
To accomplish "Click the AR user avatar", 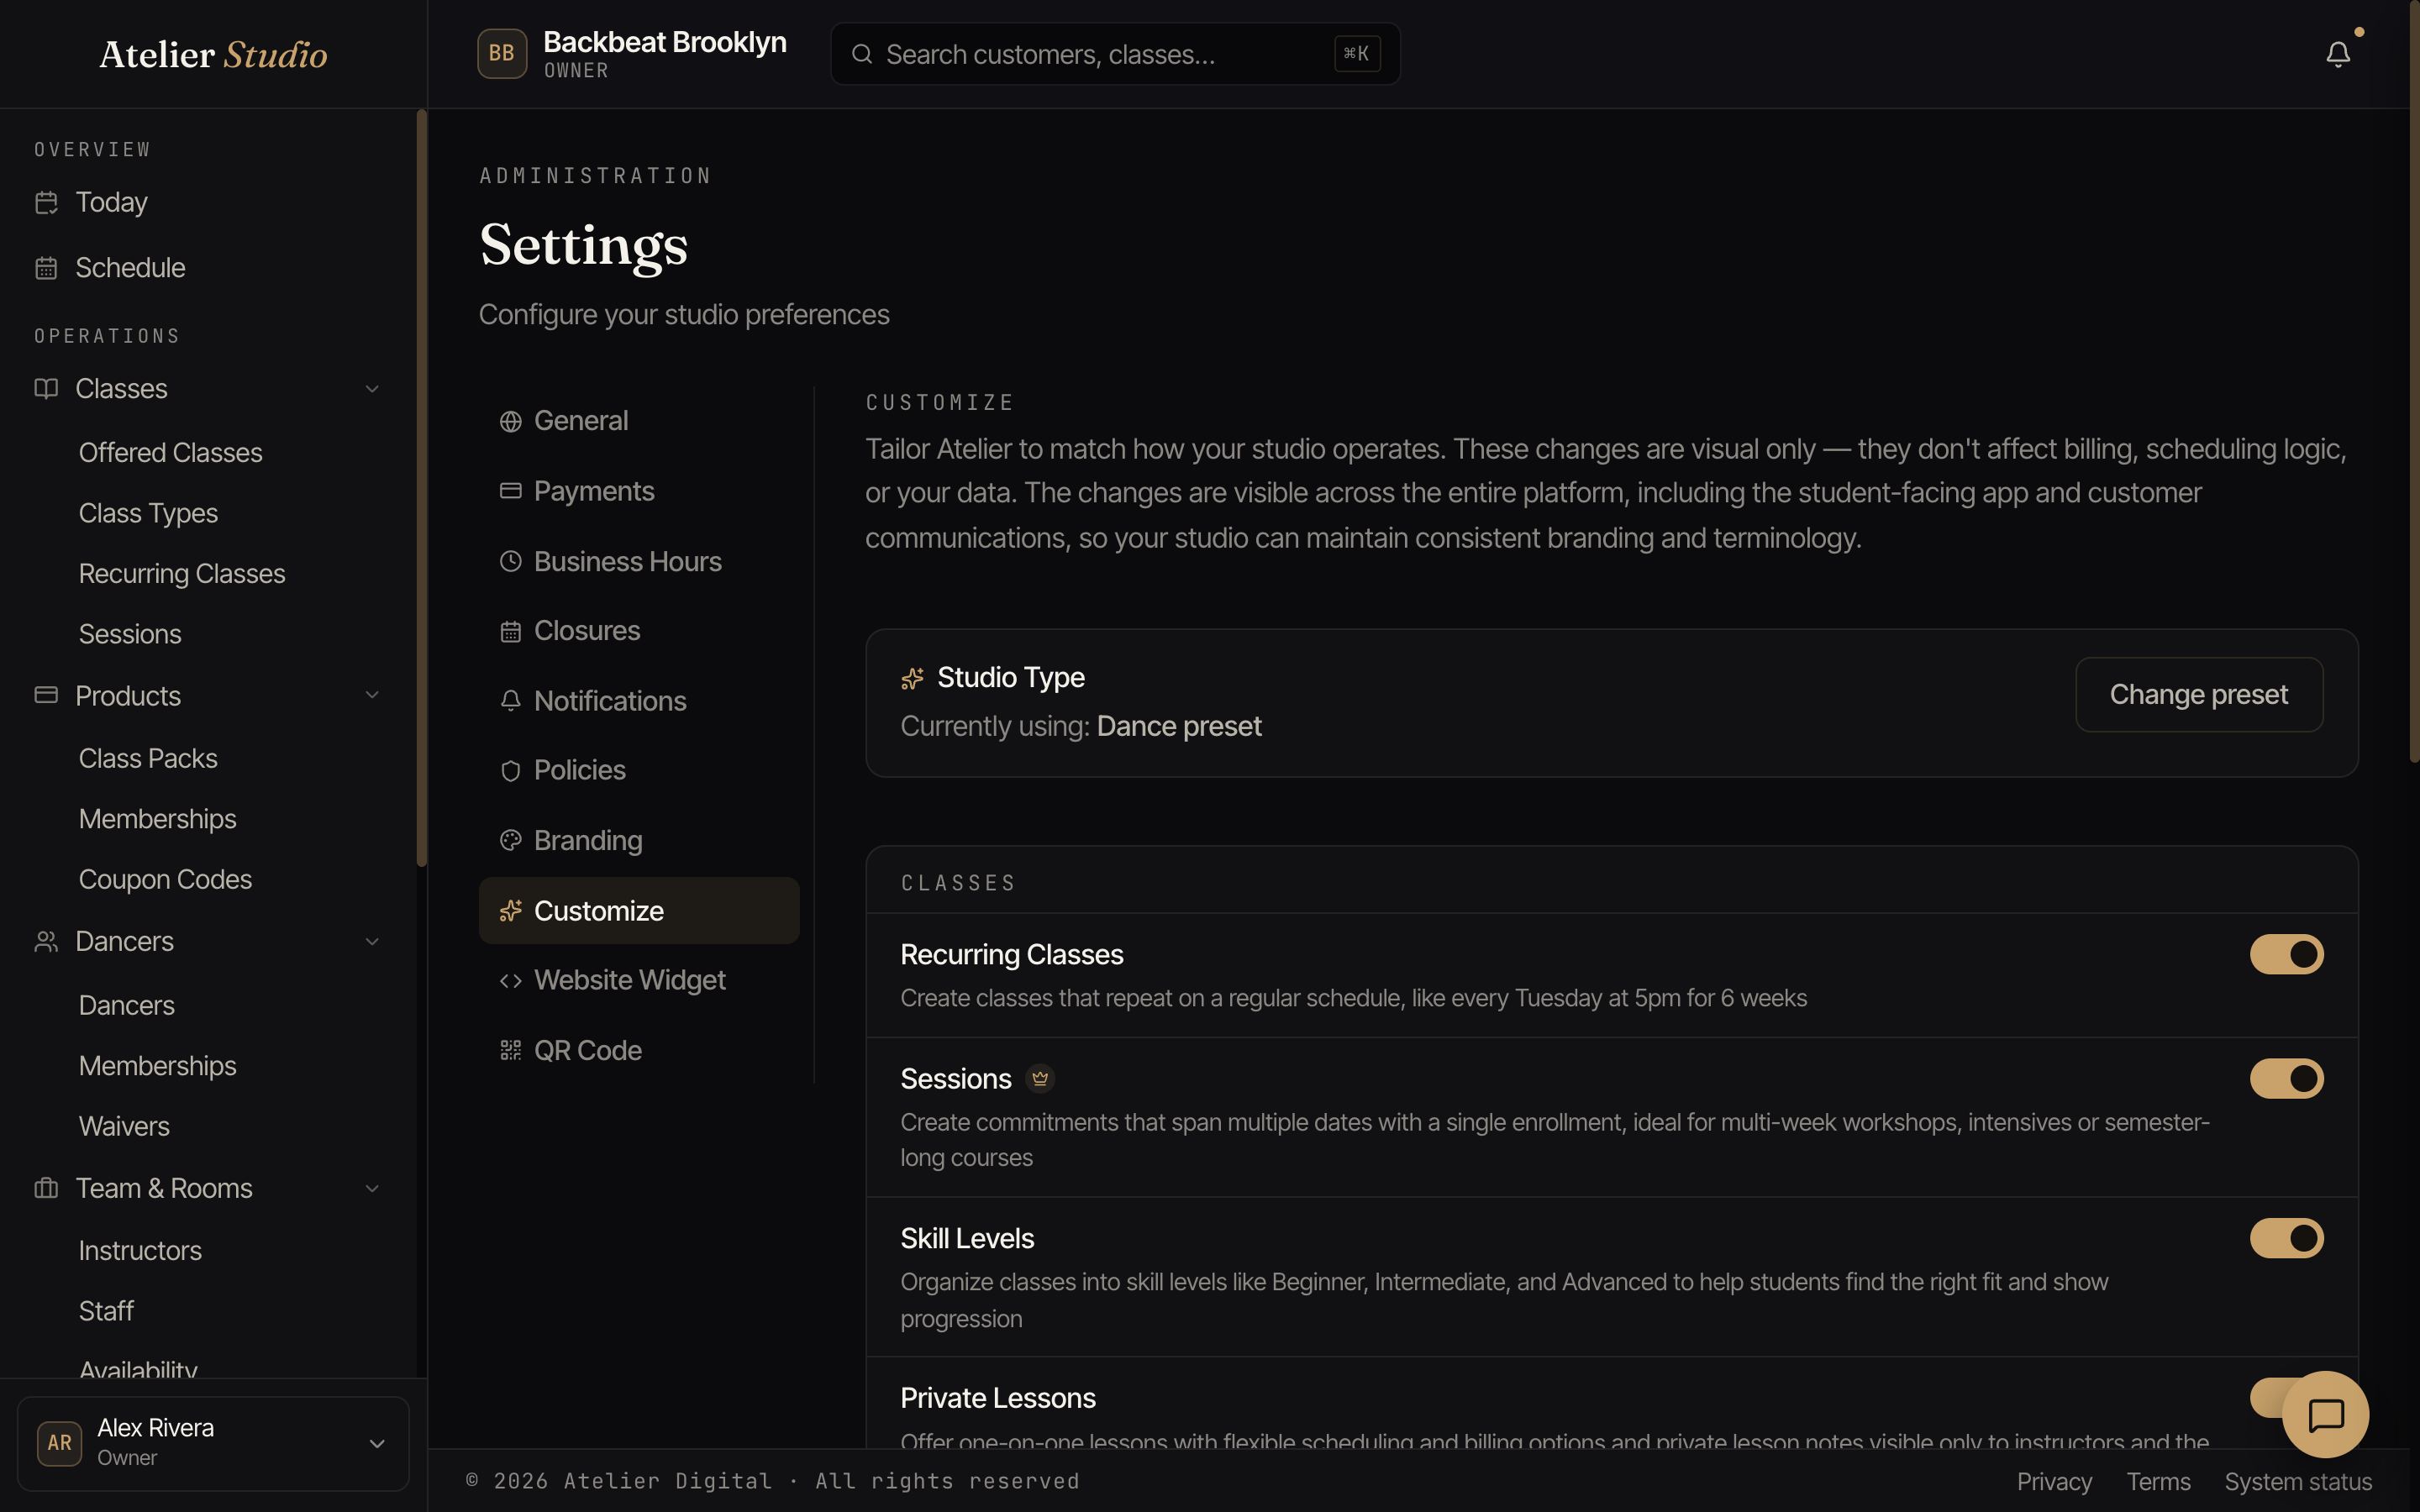I will click(59, 1443).
